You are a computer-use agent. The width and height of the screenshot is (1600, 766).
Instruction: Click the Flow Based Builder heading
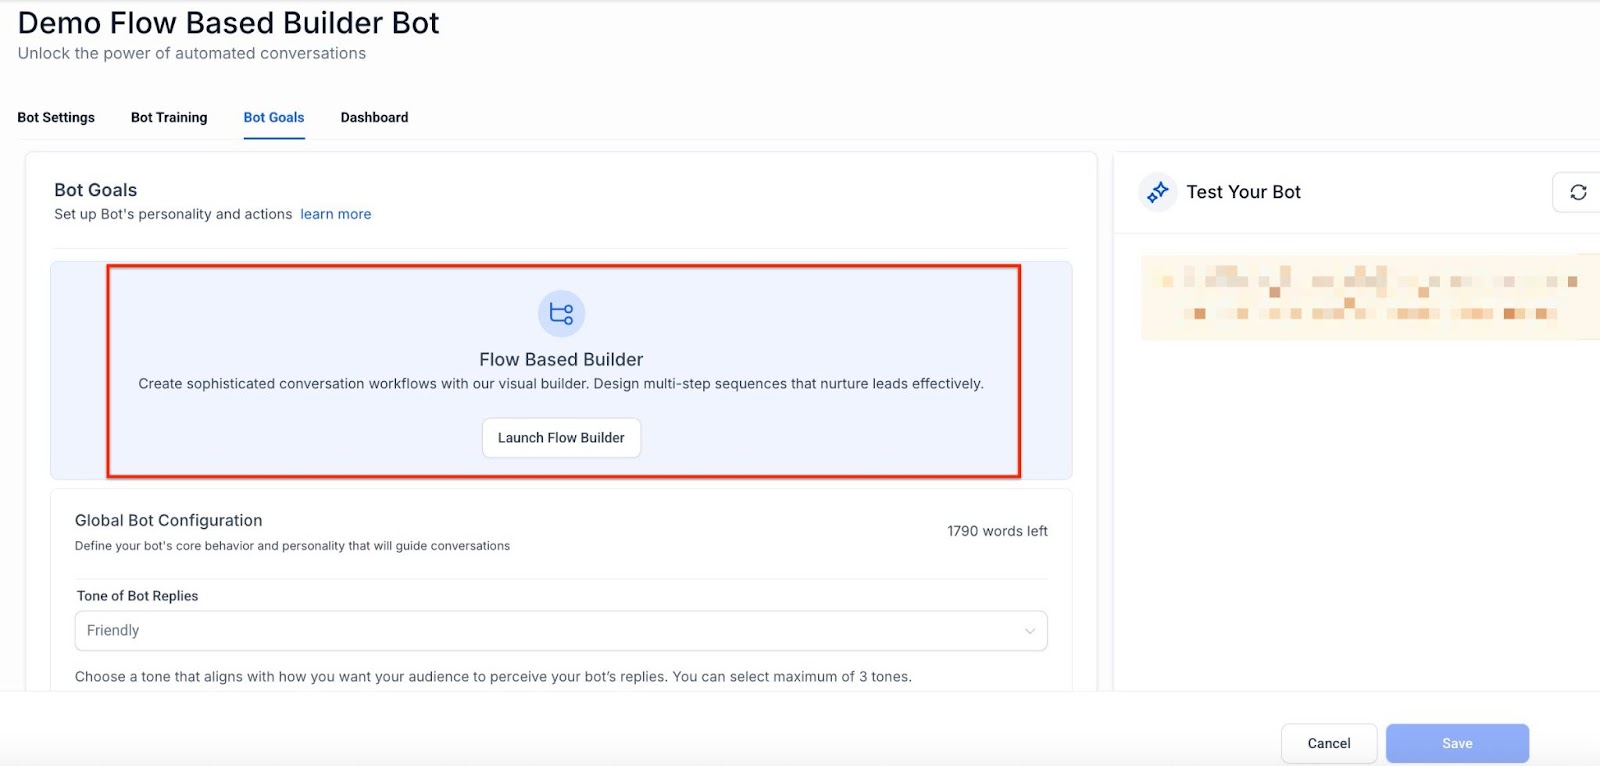pos(561,359)
